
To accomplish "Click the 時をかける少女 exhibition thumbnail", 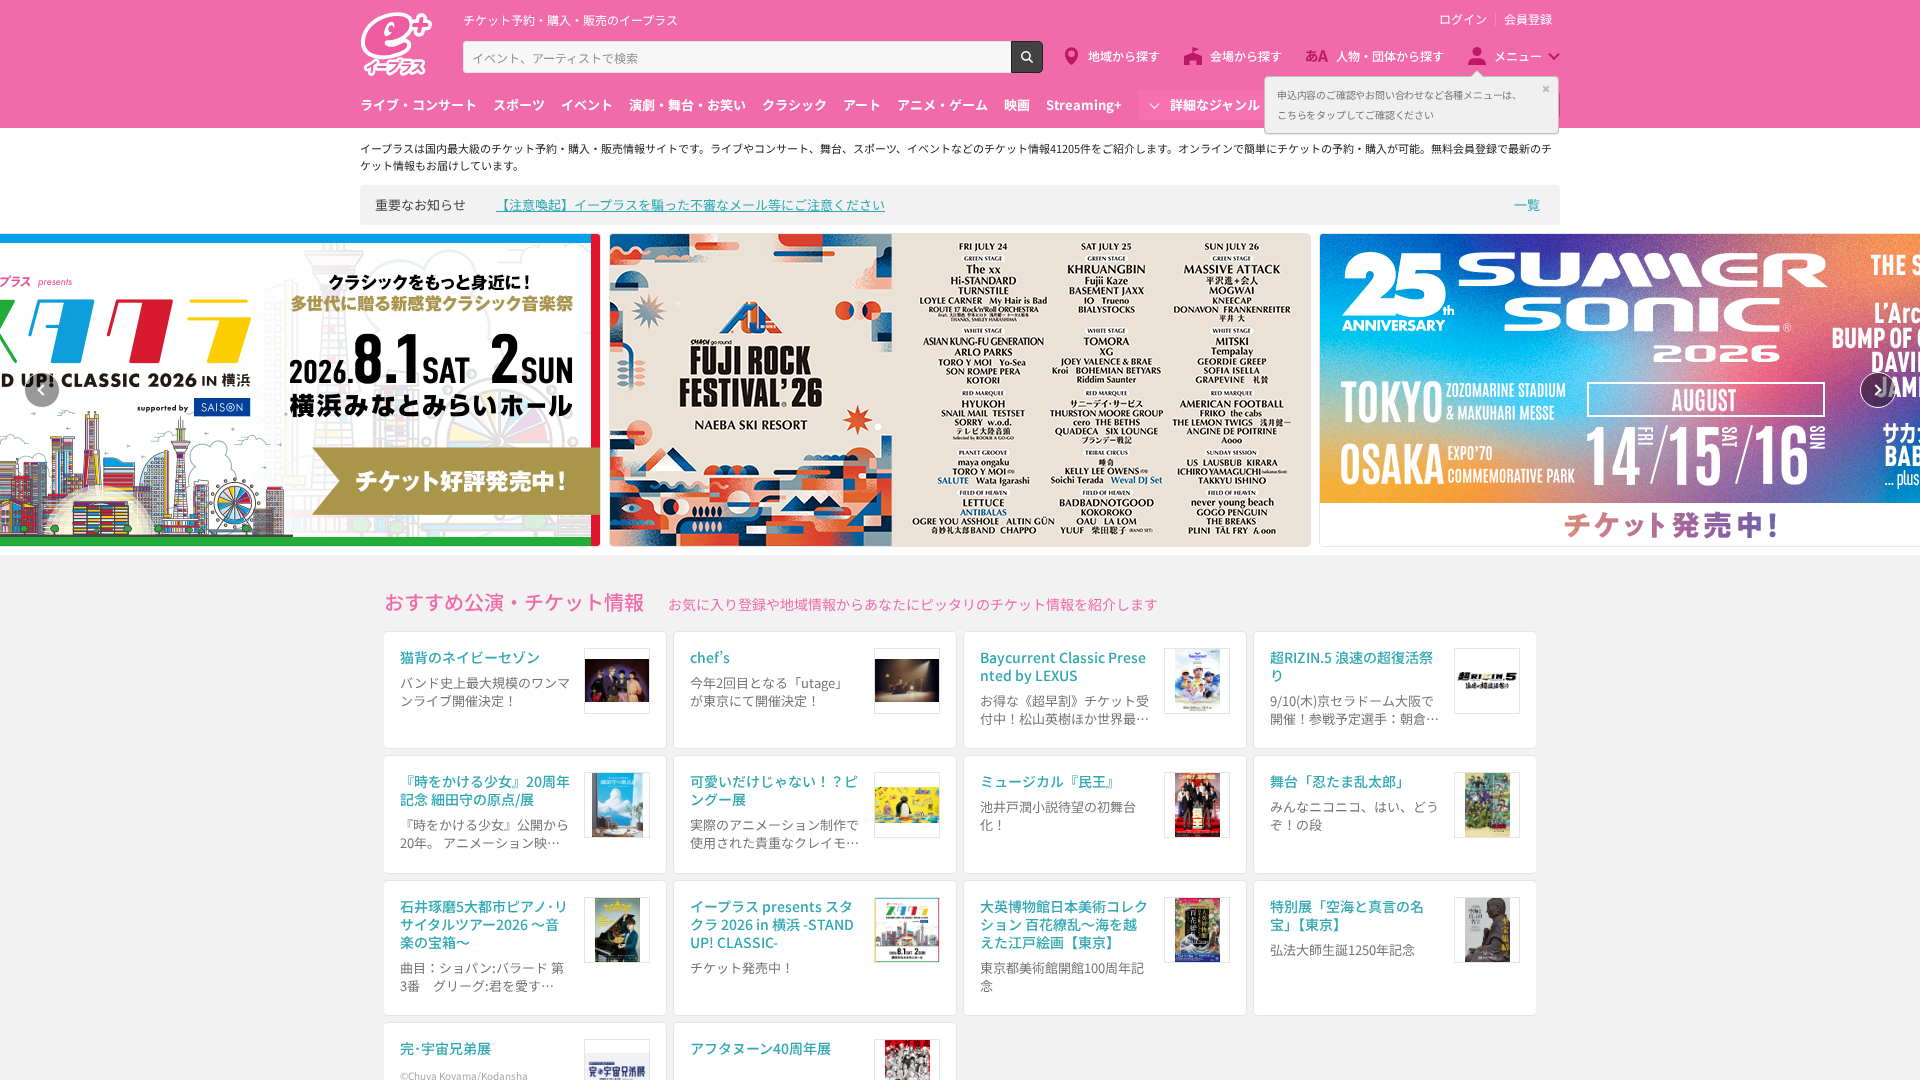I will [617, 805].
